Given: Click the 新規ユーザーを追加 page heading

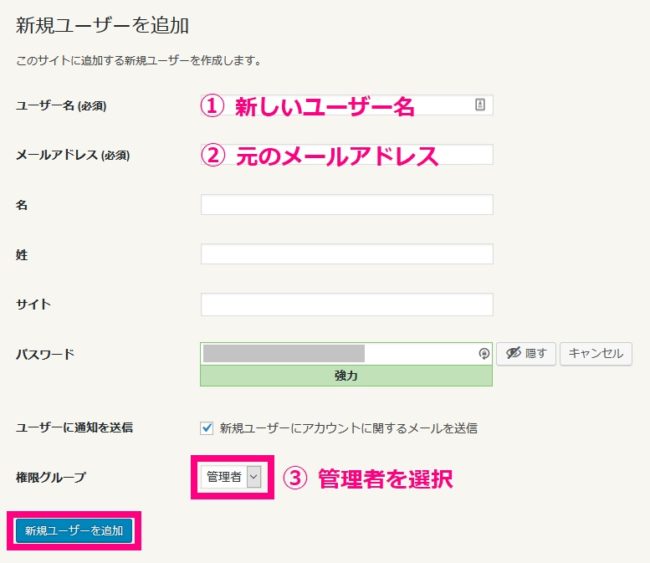Looking at the screenshot, I should 102,25.
